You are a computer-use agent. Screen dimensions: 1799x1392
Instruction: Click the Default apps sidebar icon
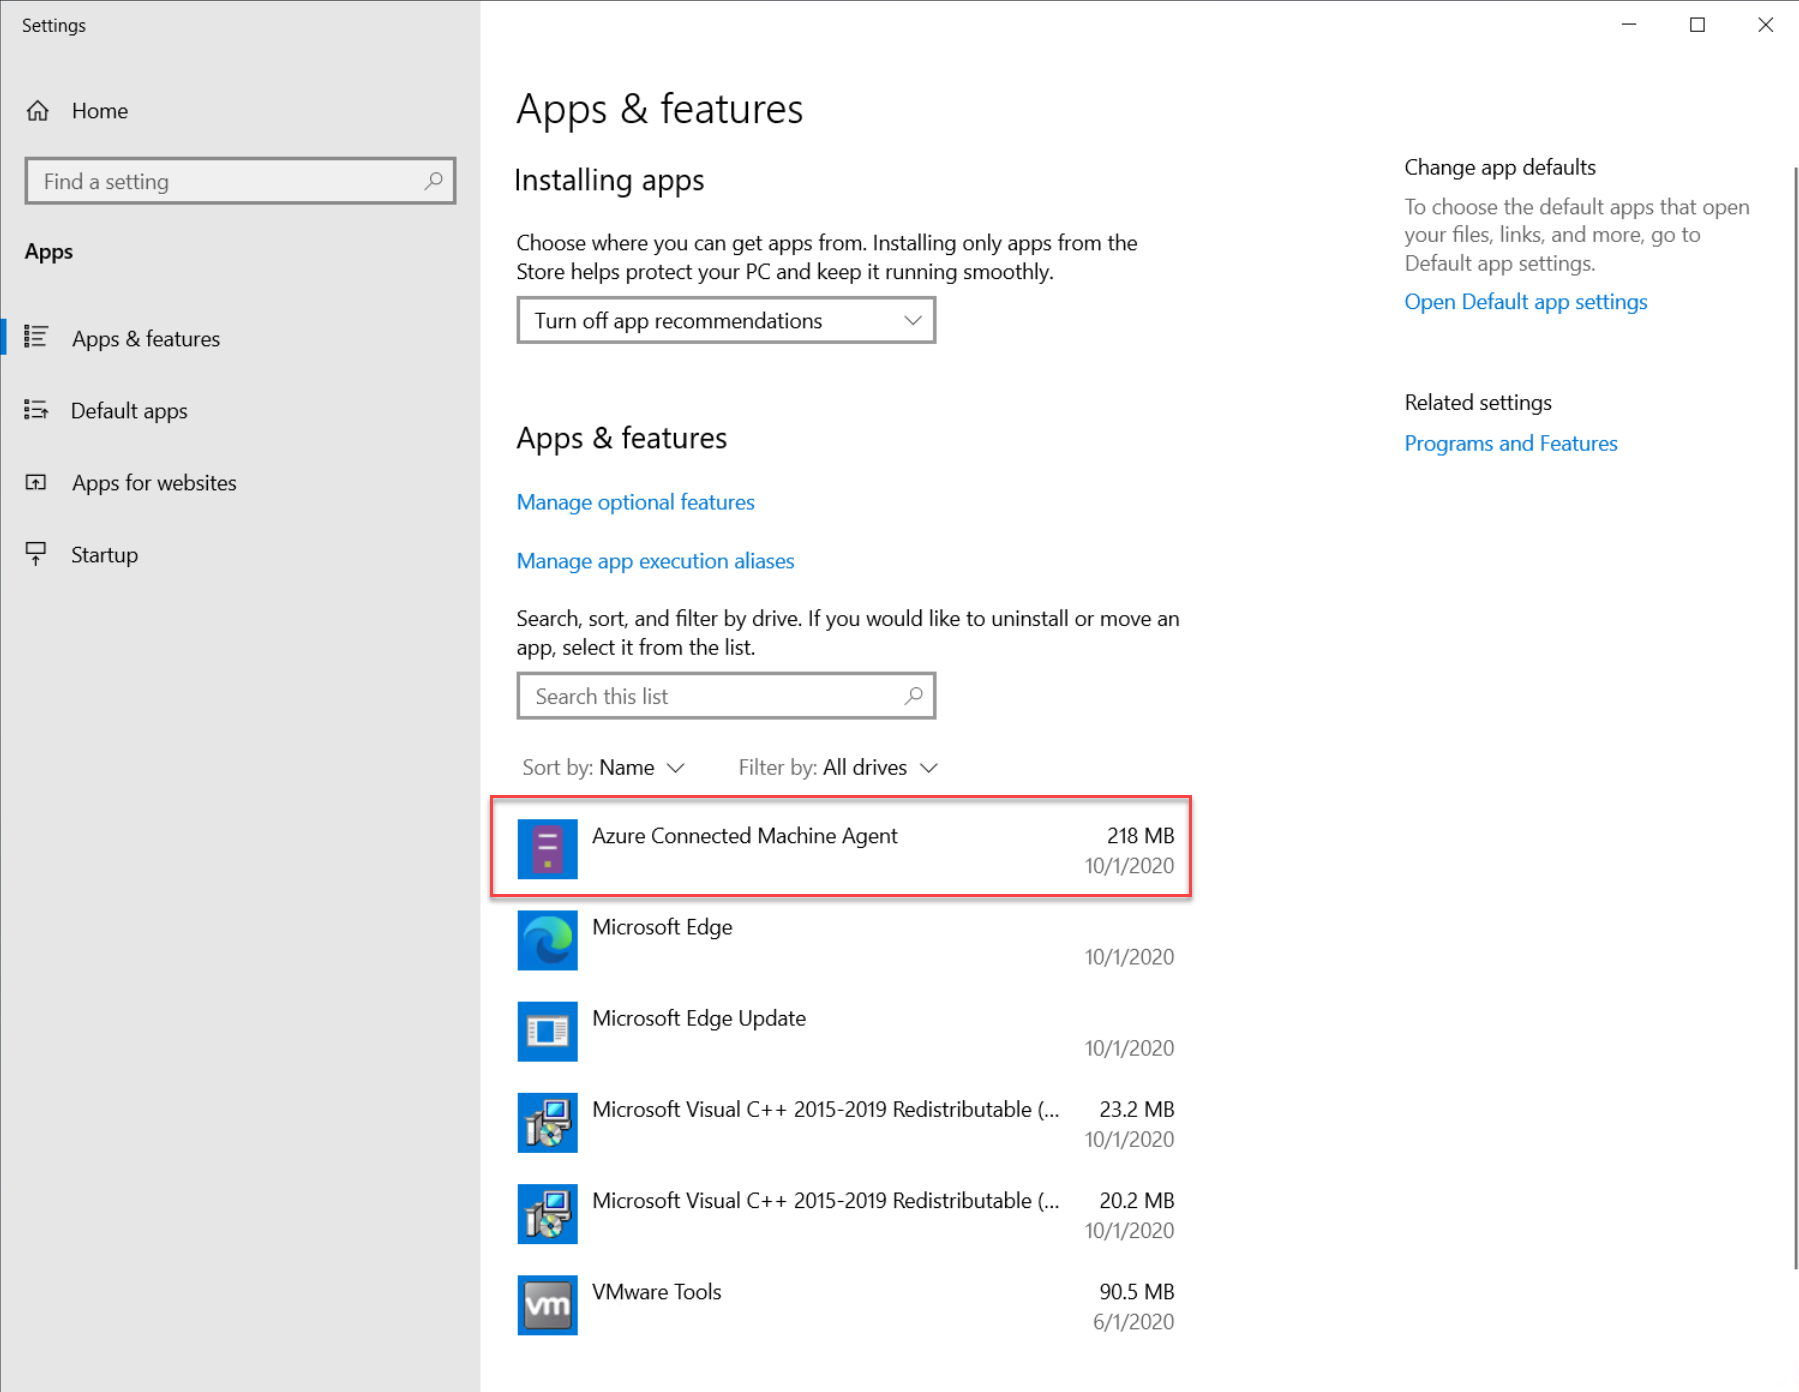(x=36, y=410)
